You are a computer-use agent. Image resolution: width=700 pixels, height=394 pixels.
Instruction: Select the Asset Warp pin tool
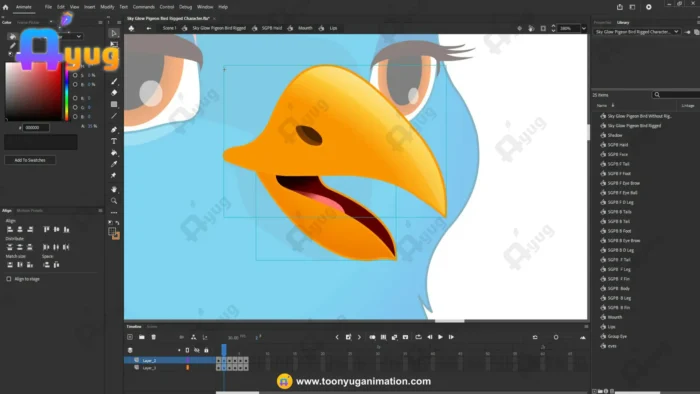tap(114, 175)
